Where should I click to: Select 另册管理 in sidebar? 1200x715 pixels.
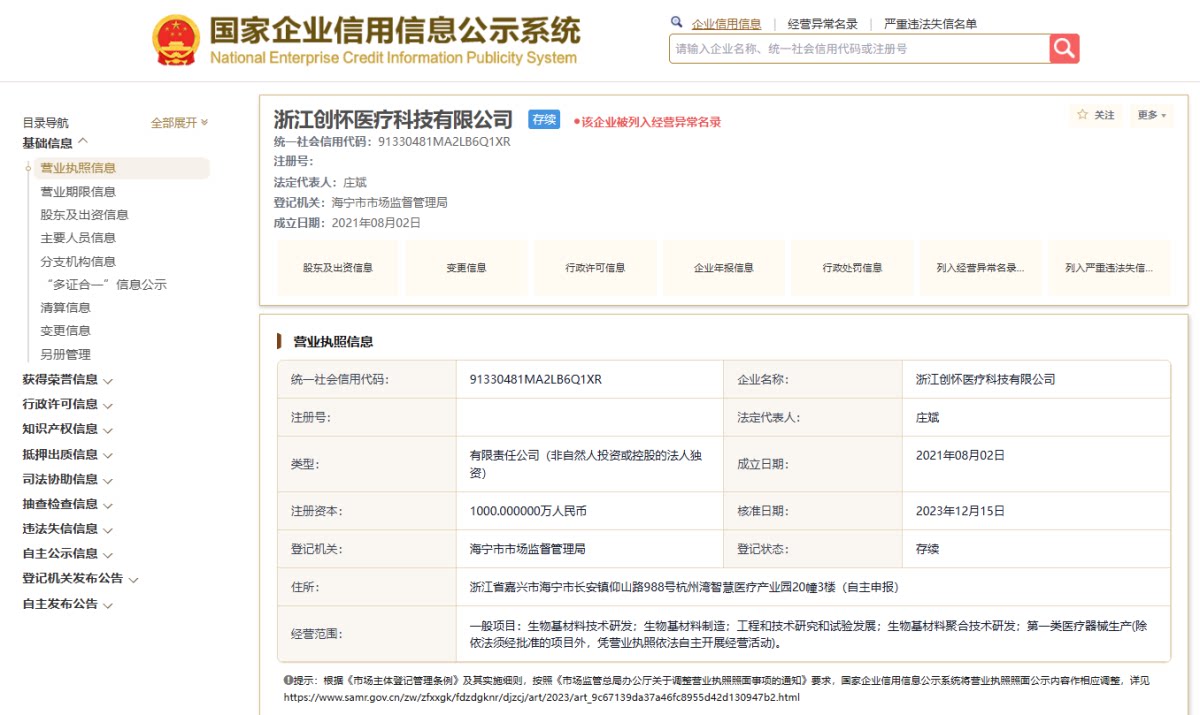tap(65, 355)
